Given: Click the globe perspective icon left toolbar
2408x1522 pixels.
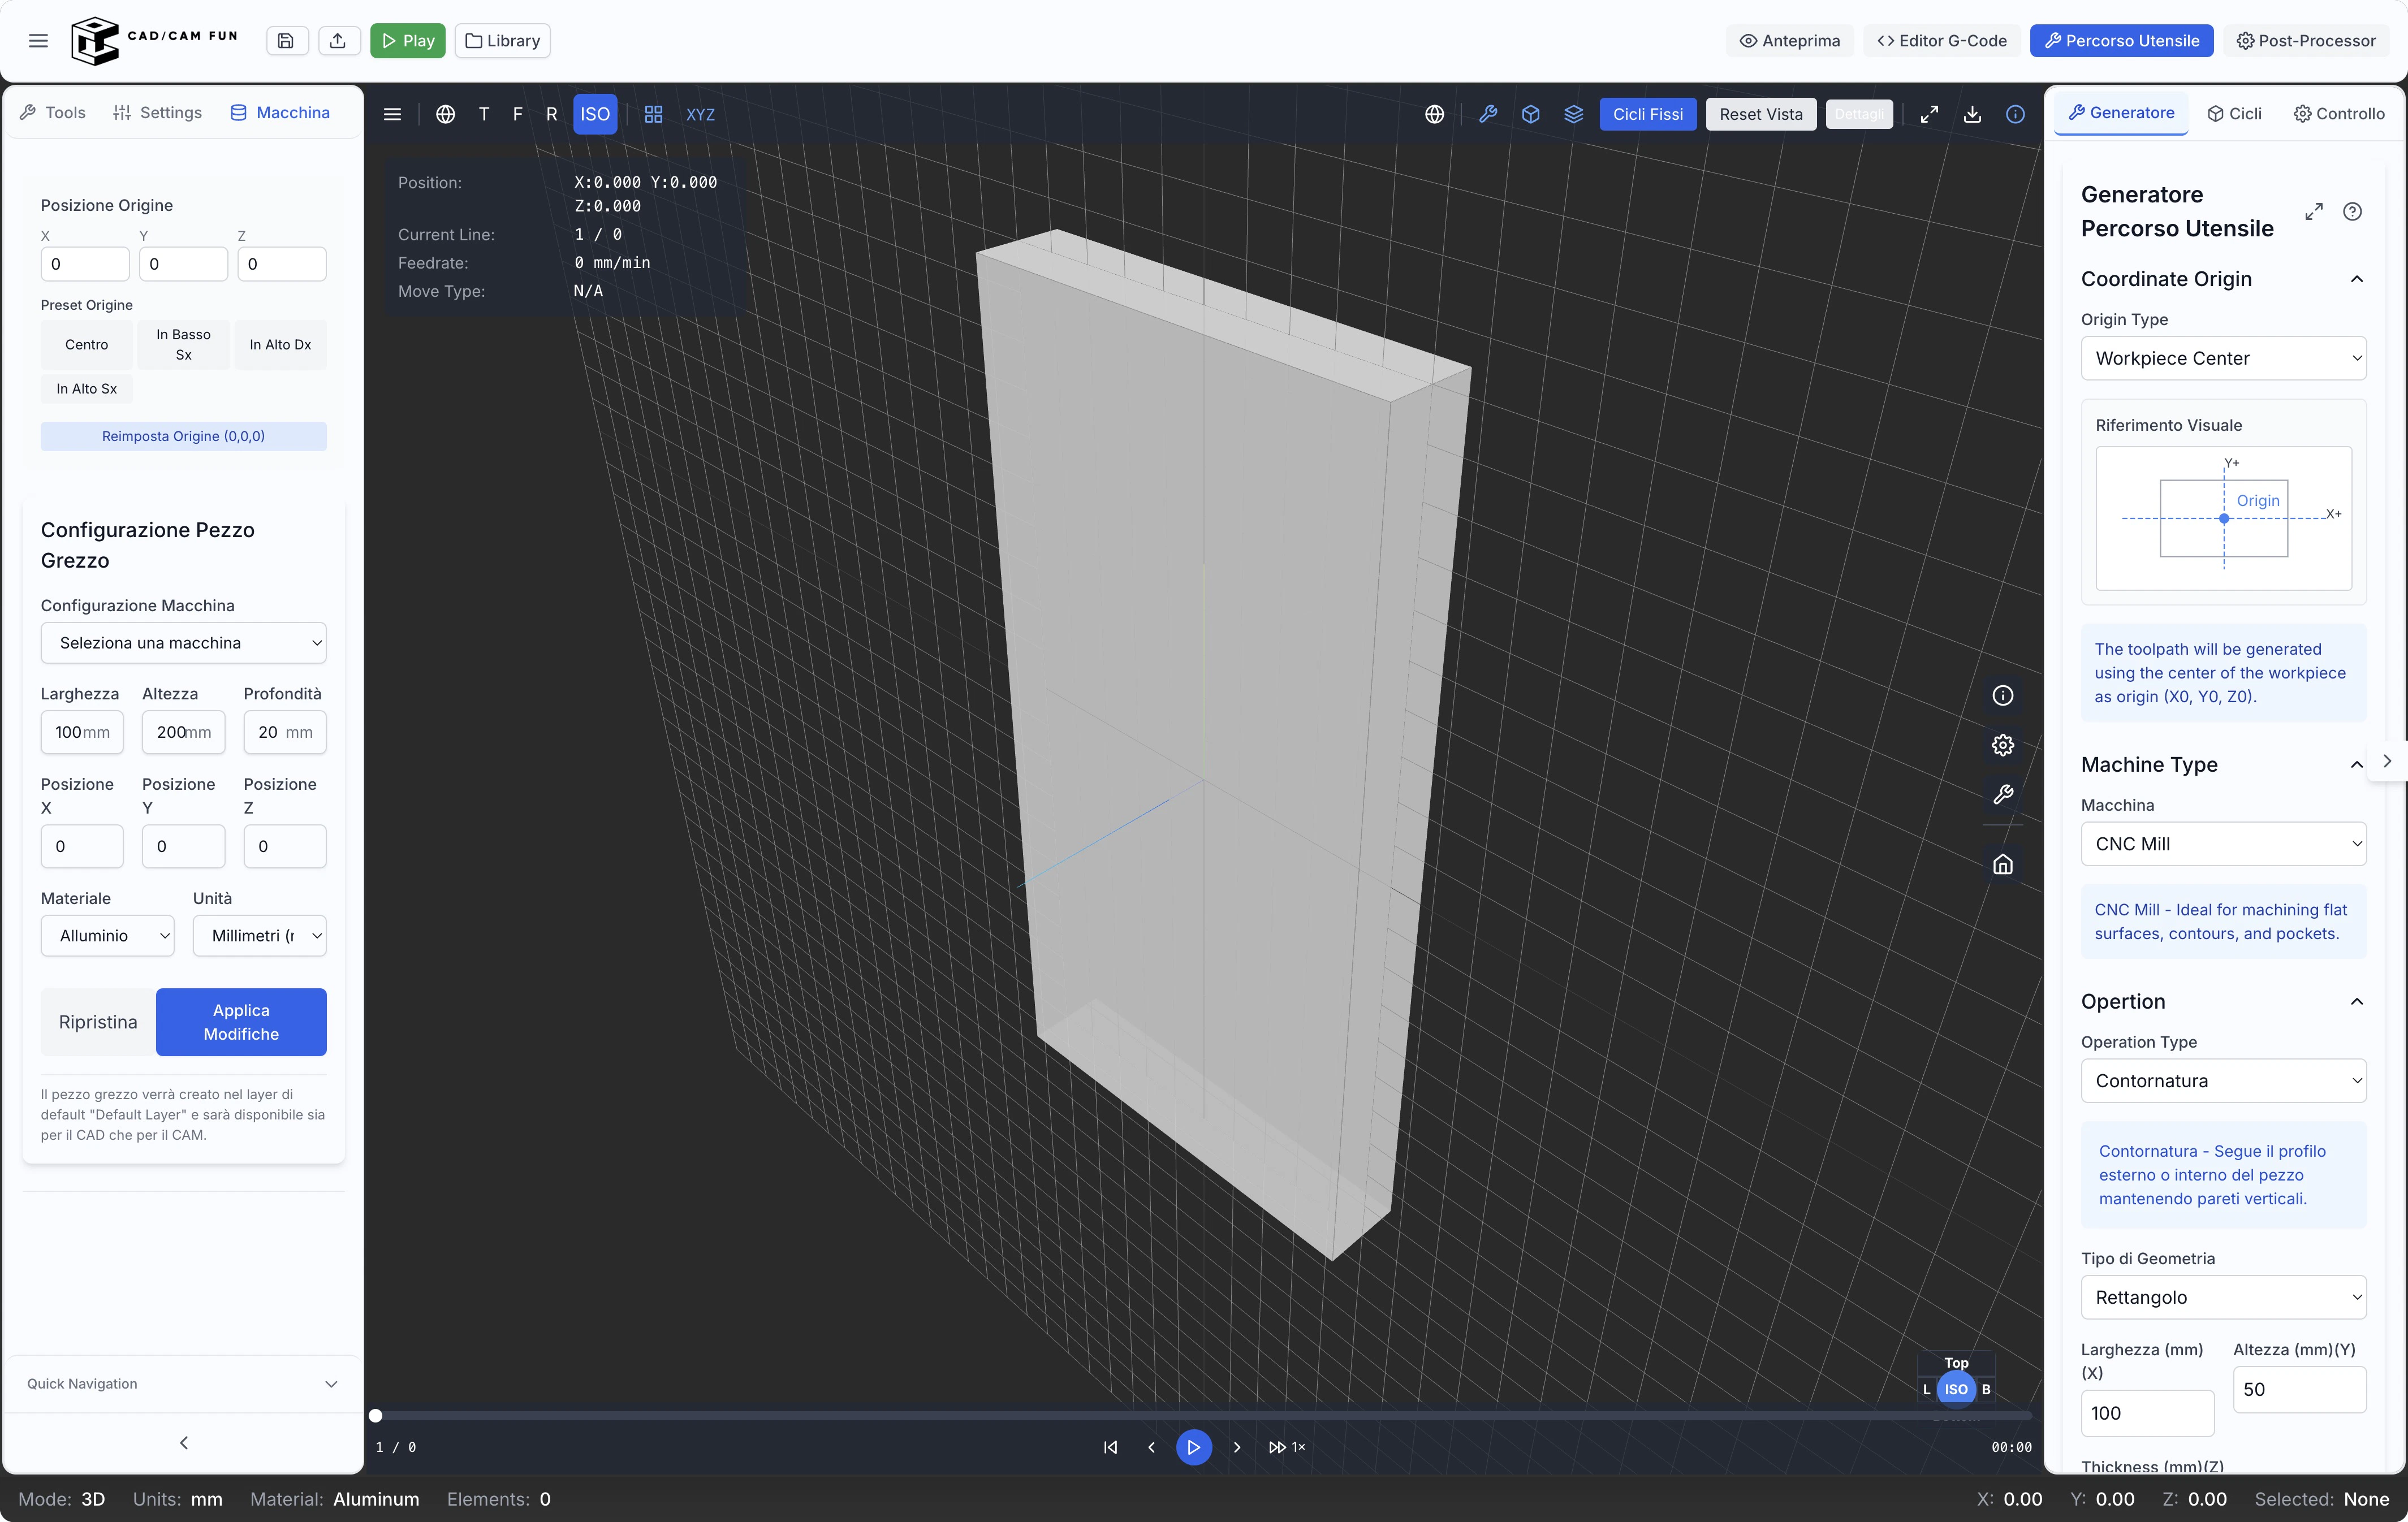Looking at the screenshot, I should [446, 114].
